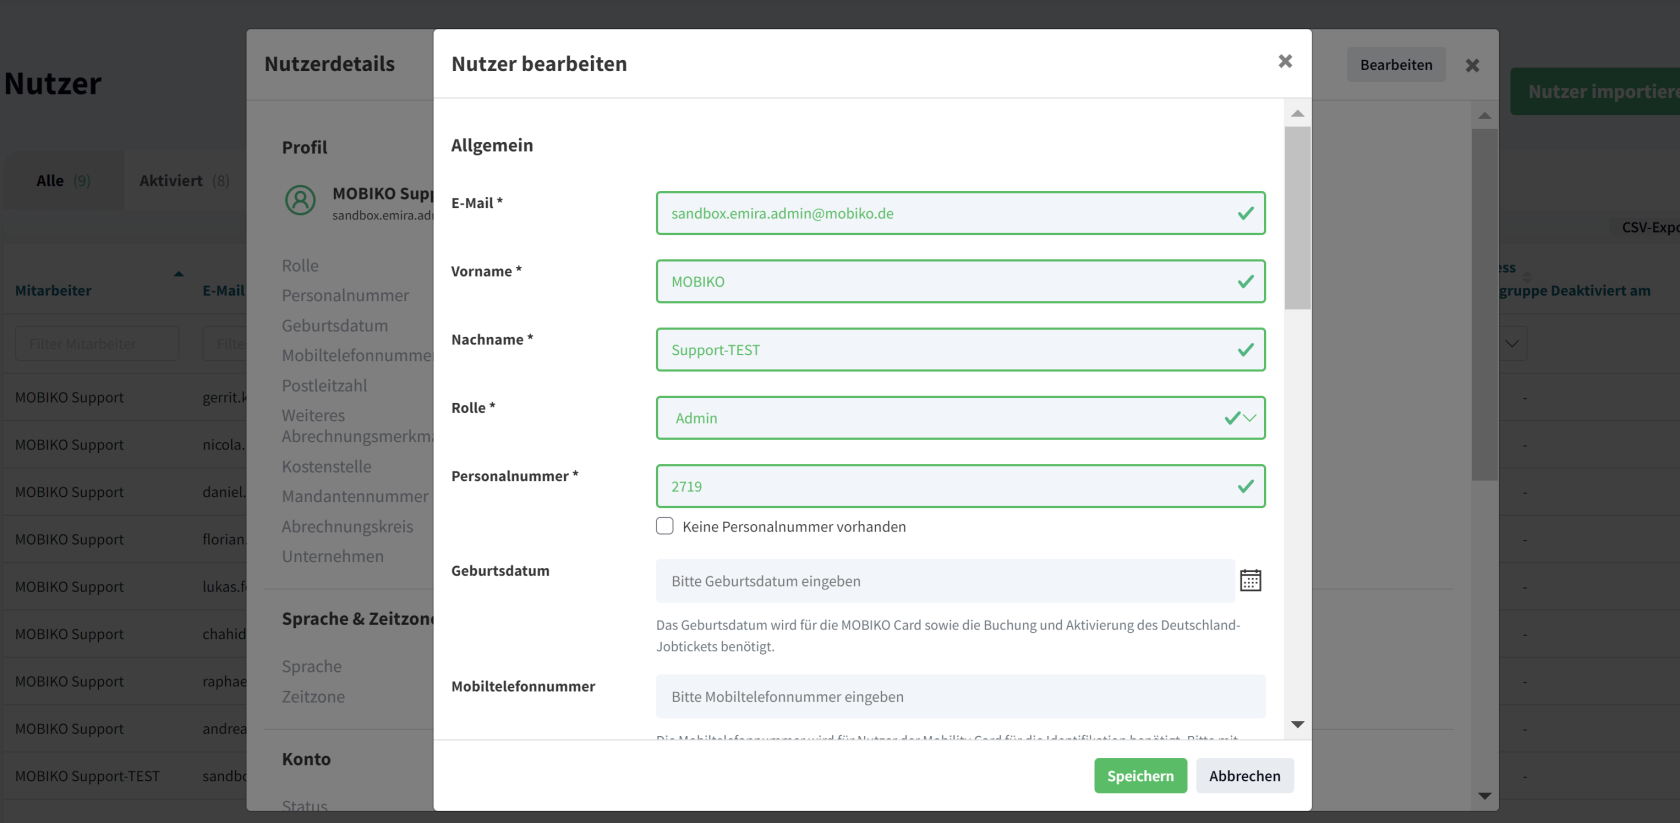
Task: Click the background page scroll-down arrow
Action: tap(1484, 796)
